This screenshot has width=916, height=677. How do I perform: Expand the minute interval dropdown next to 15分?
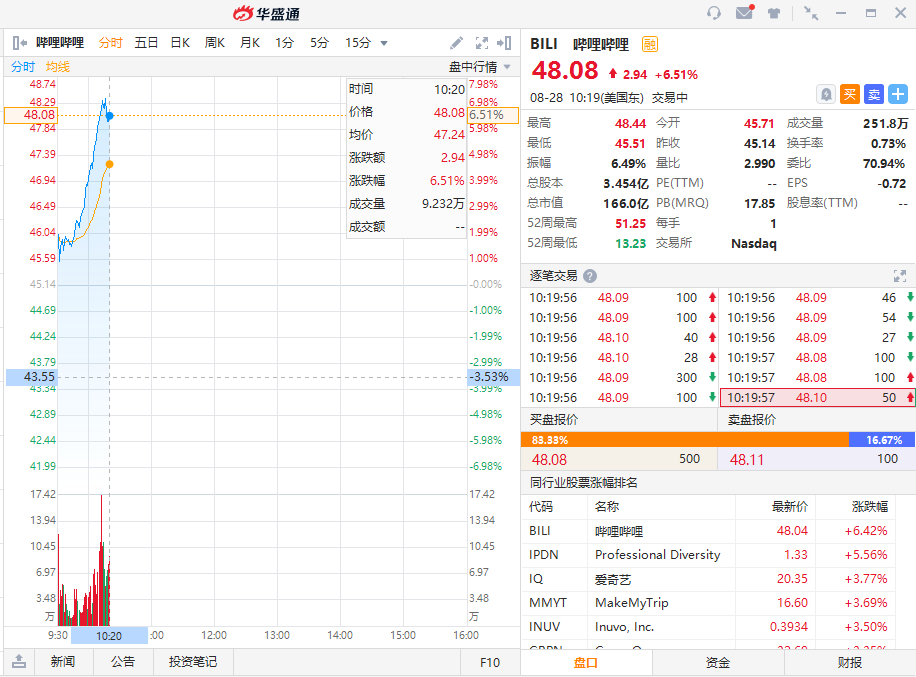tap(381, 43)
